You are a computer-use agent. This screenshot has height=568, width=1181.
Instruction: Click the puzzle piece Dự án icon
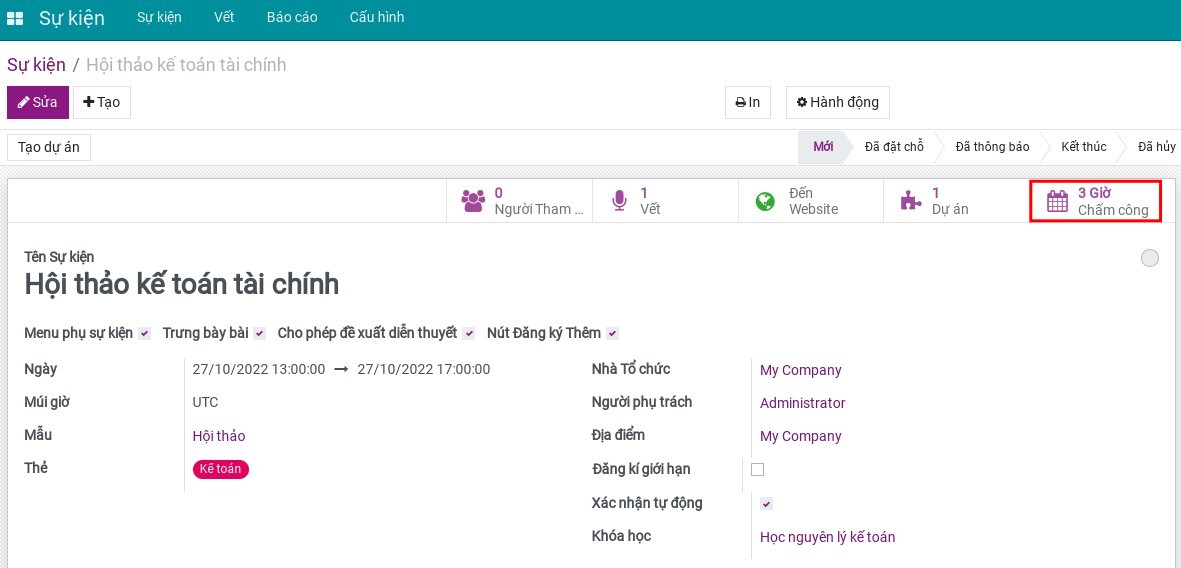(x=910, y=201)
